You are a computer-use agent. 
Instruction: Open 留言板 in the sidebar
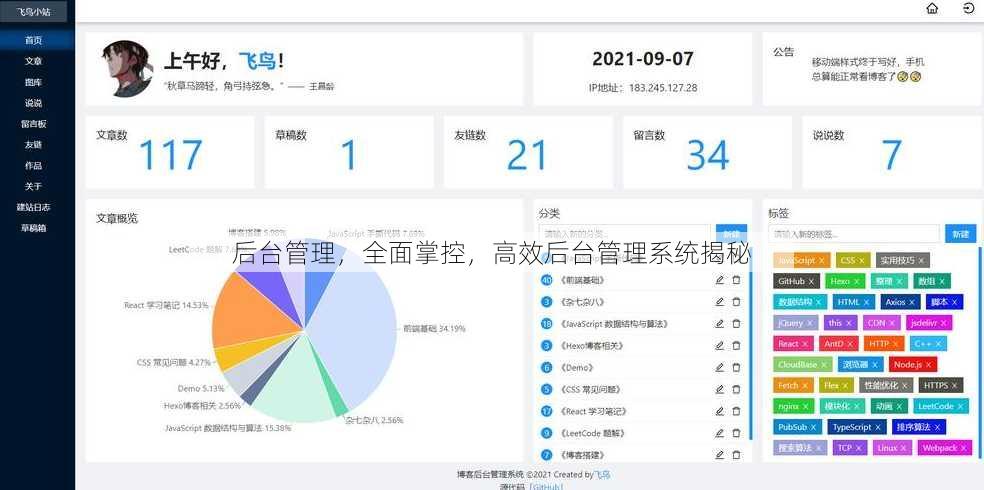34,124
